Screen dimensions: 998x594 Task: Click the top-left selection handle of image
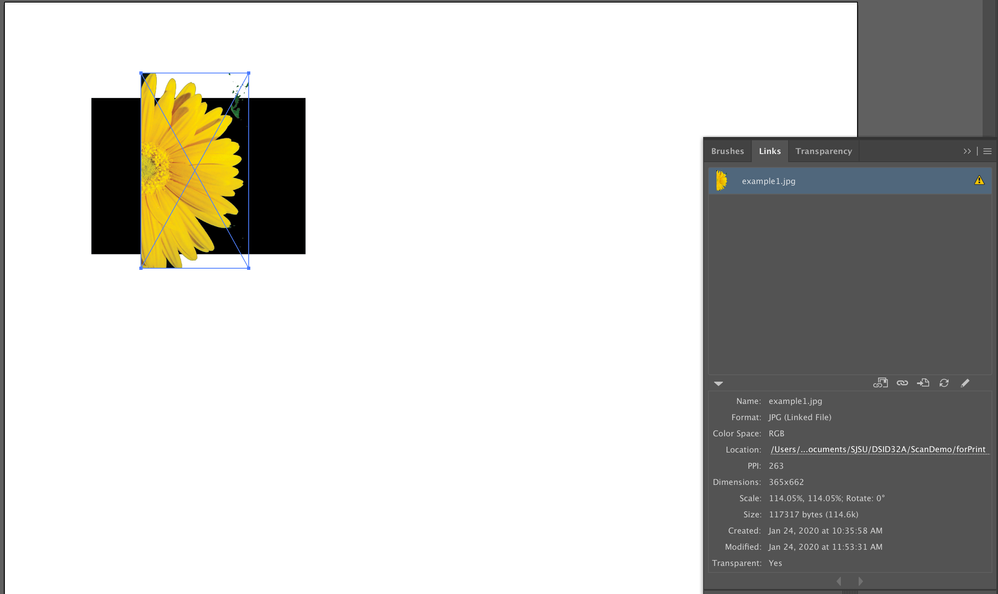(x=141, y=73)
